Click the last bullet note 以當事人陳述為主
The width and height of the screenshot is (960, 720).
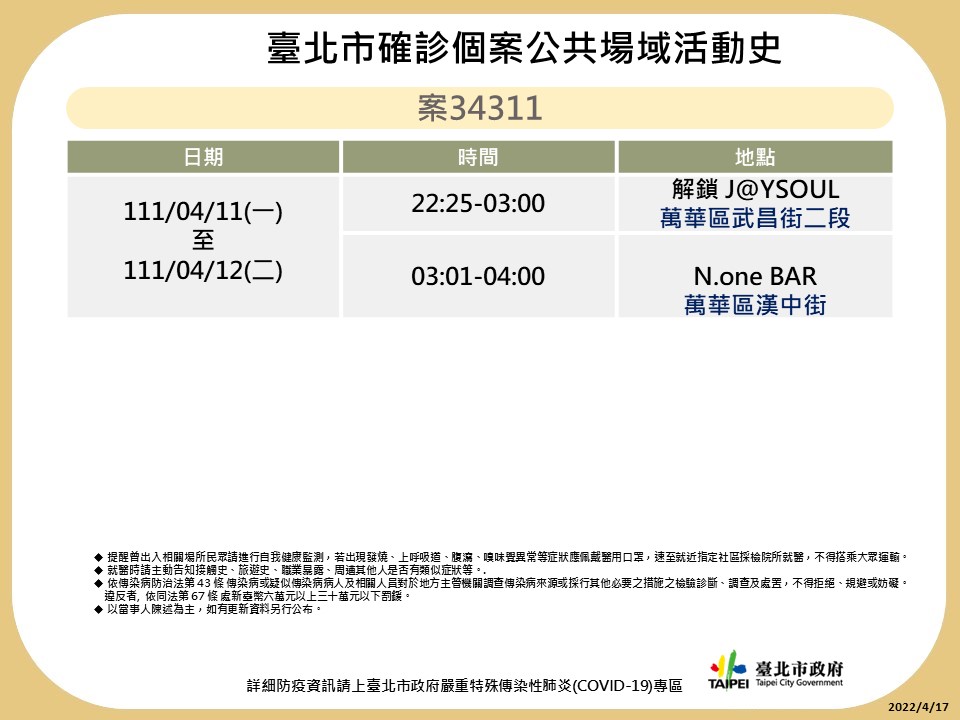pyautogui.click(x=208, y=609)
